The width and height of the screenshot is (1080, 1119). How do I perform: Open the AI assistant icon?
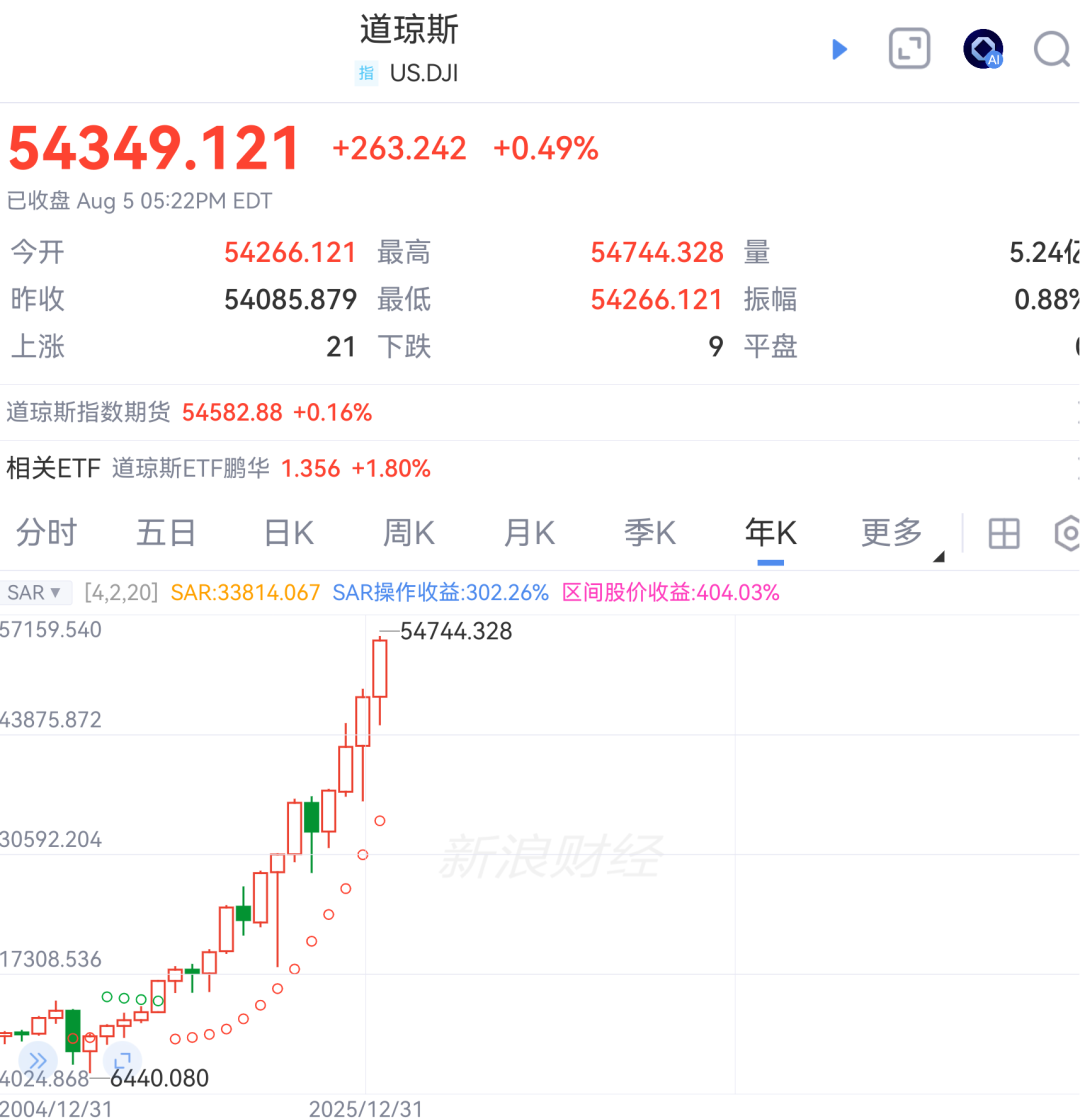[984, 49]
